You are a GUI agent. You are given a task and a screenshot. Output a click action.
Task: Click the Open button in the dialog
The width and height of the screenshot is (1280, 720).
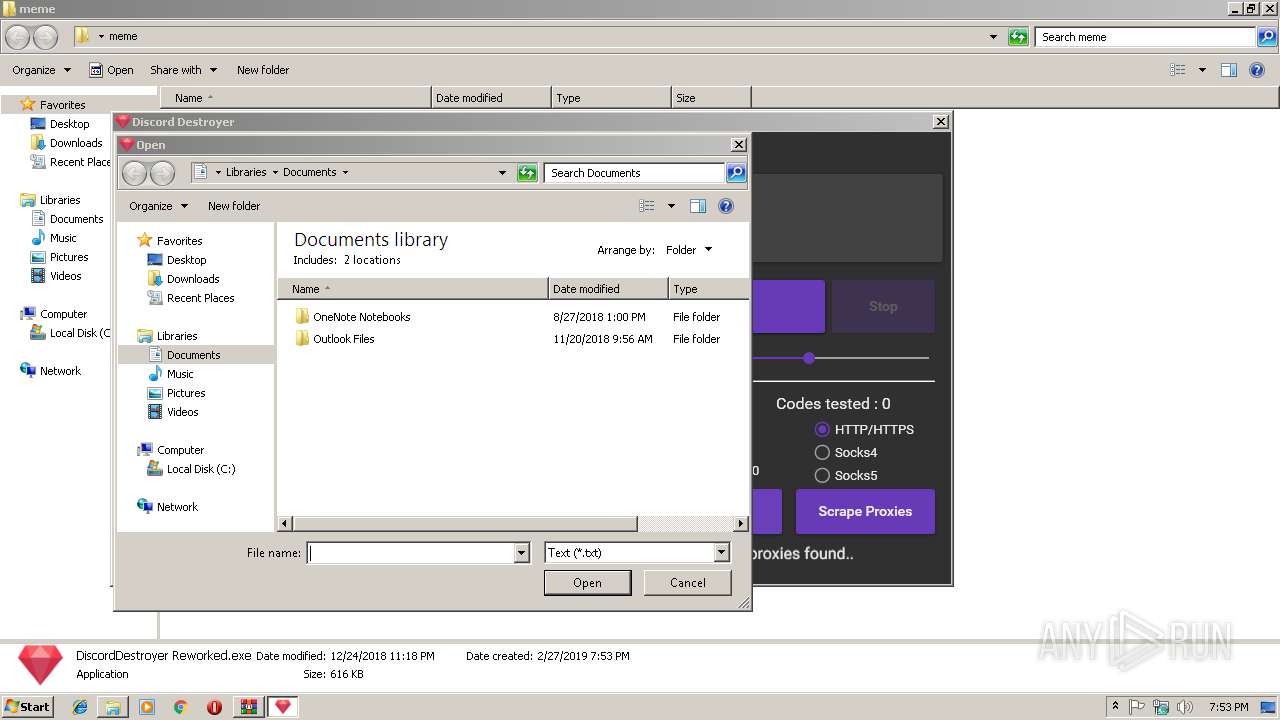coord(587,583)
